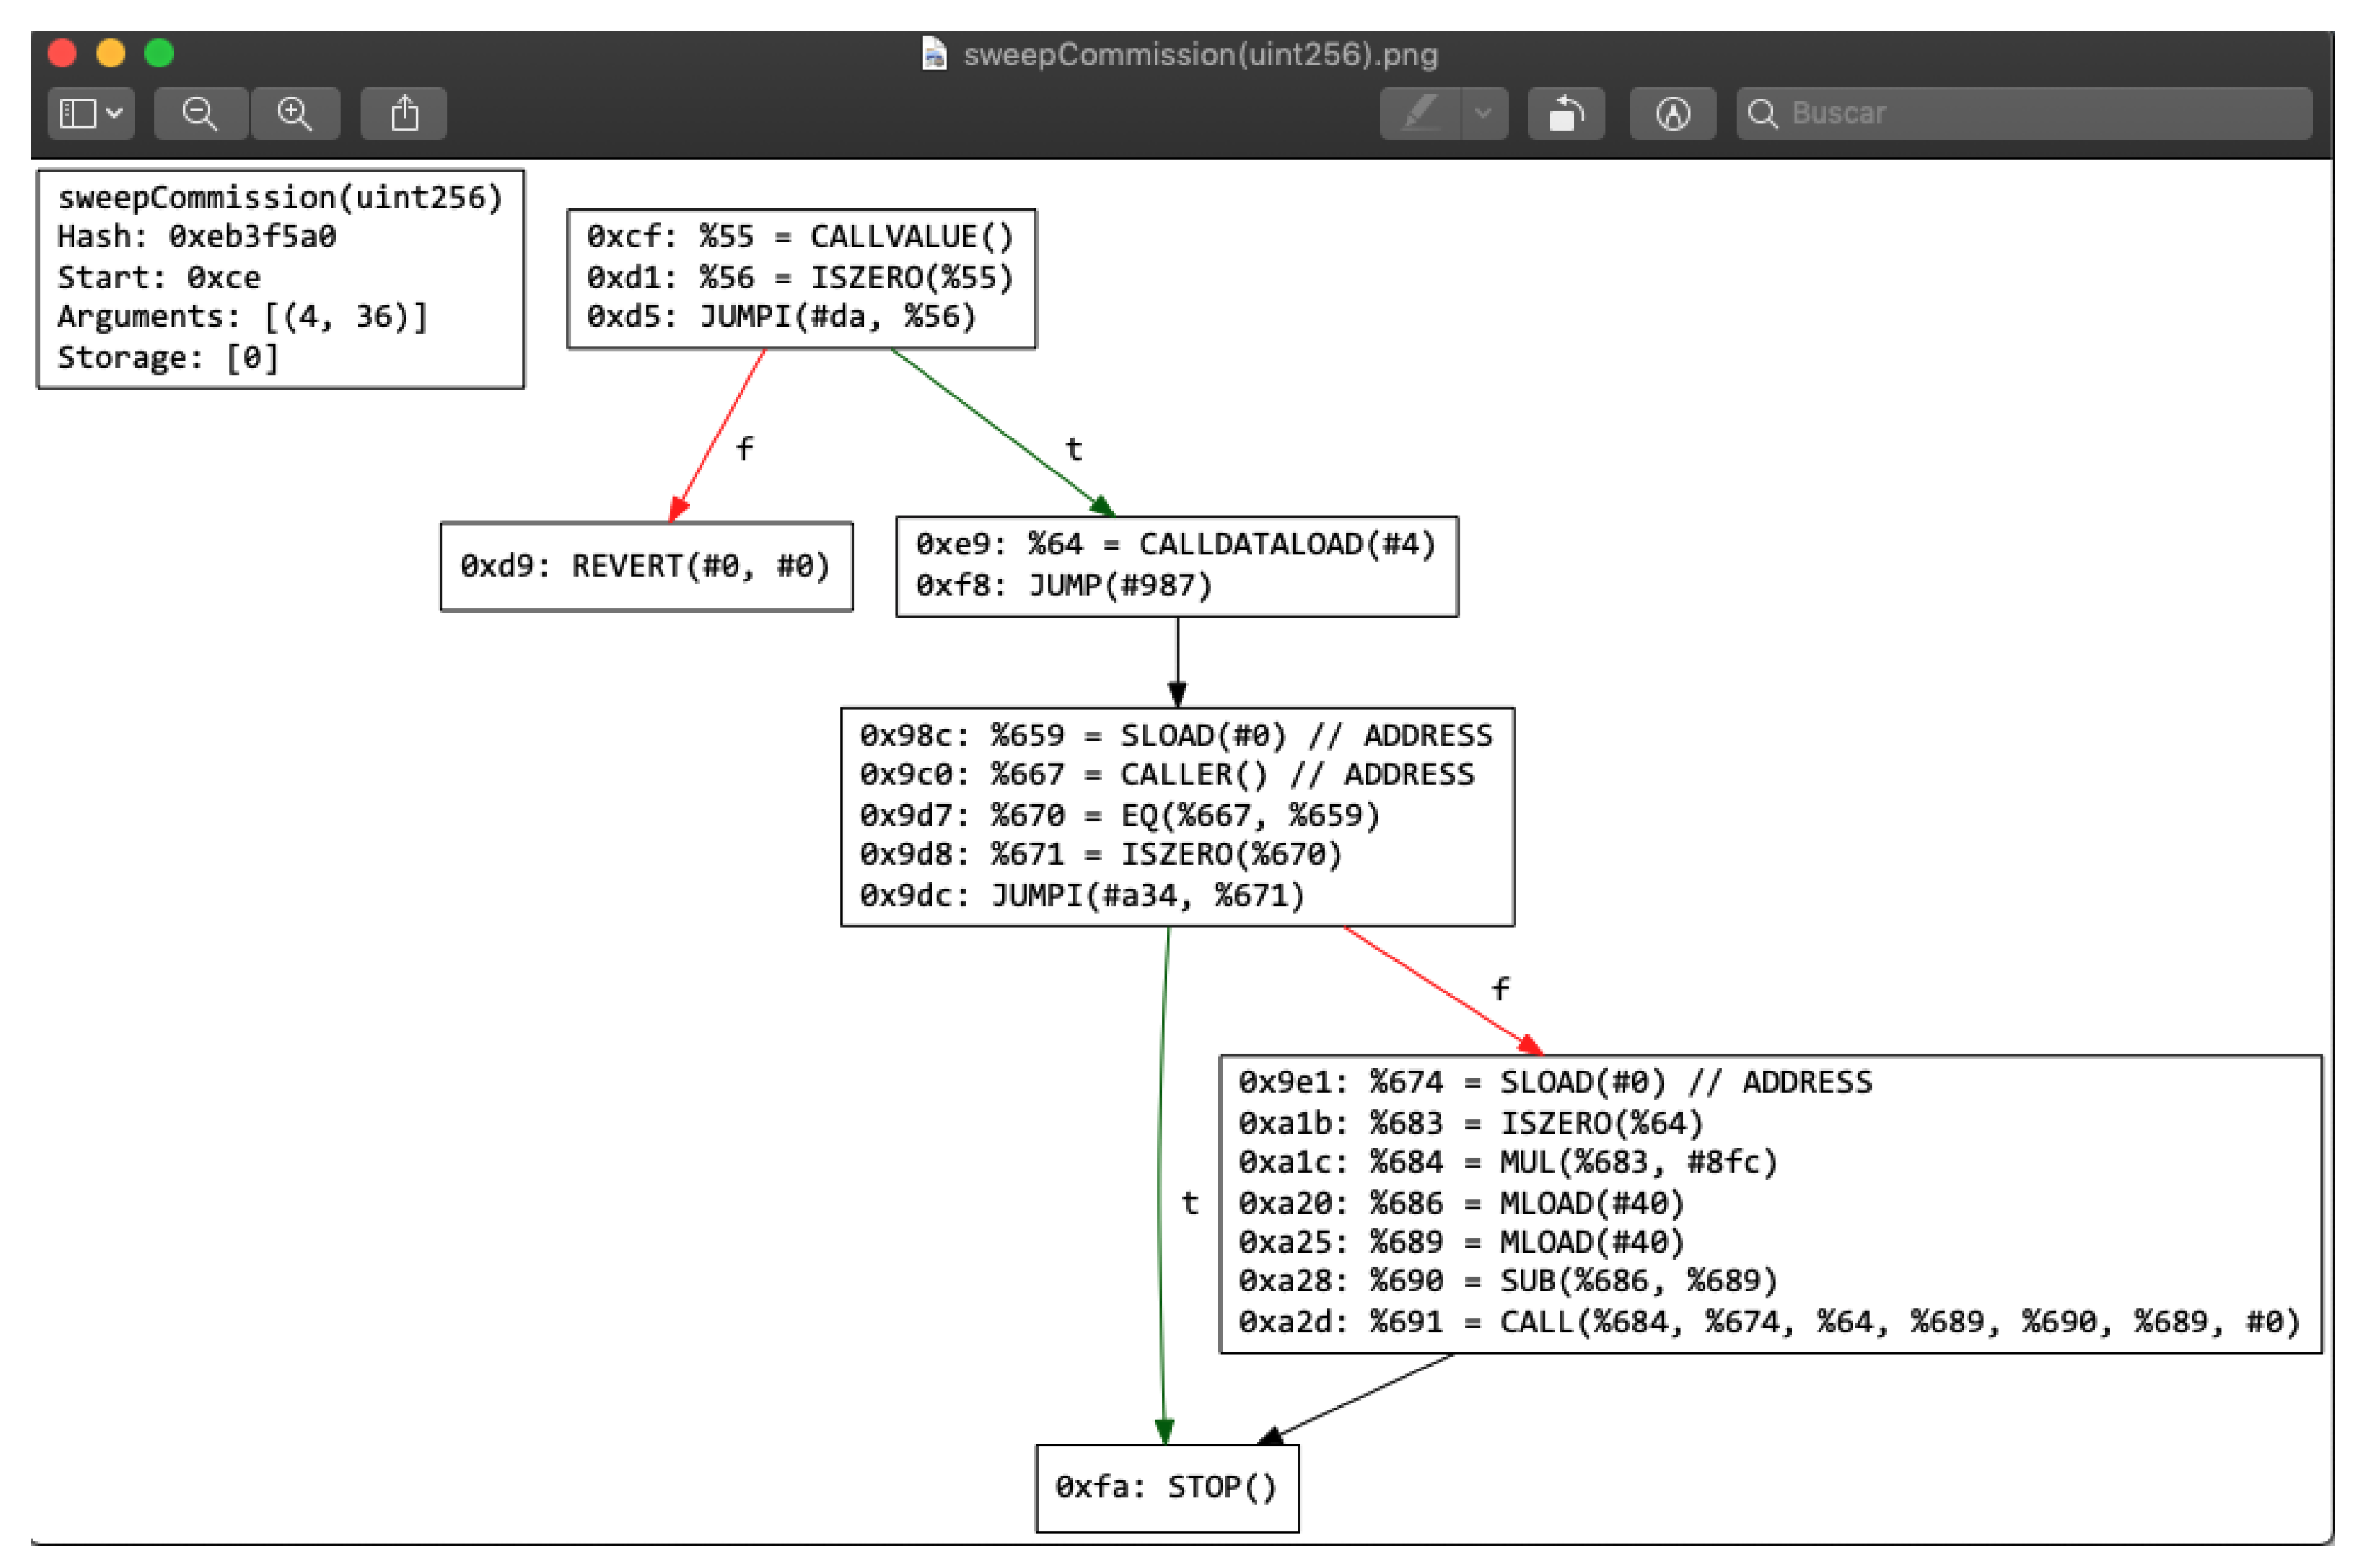Close the Preview window with red button

[62, 52]
